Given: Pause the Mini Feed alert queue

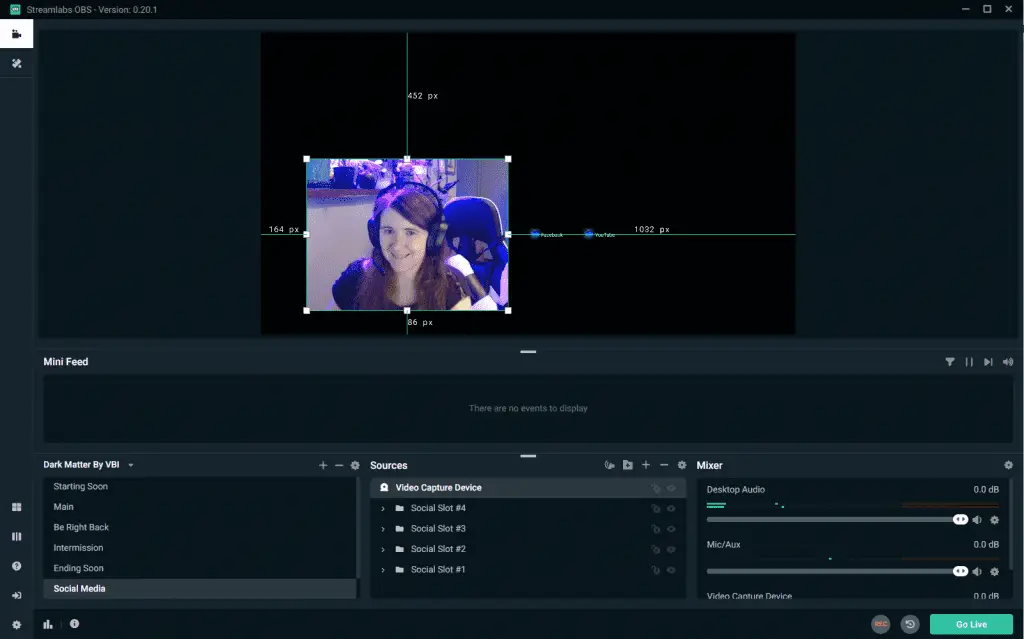Looking at the screenshot, I should click(x=969, y=362).
